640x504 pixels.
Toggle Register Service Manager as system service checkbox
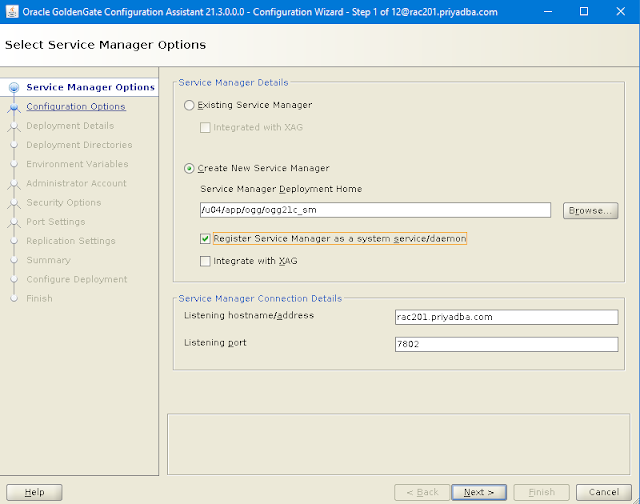(x=205, y=239)
